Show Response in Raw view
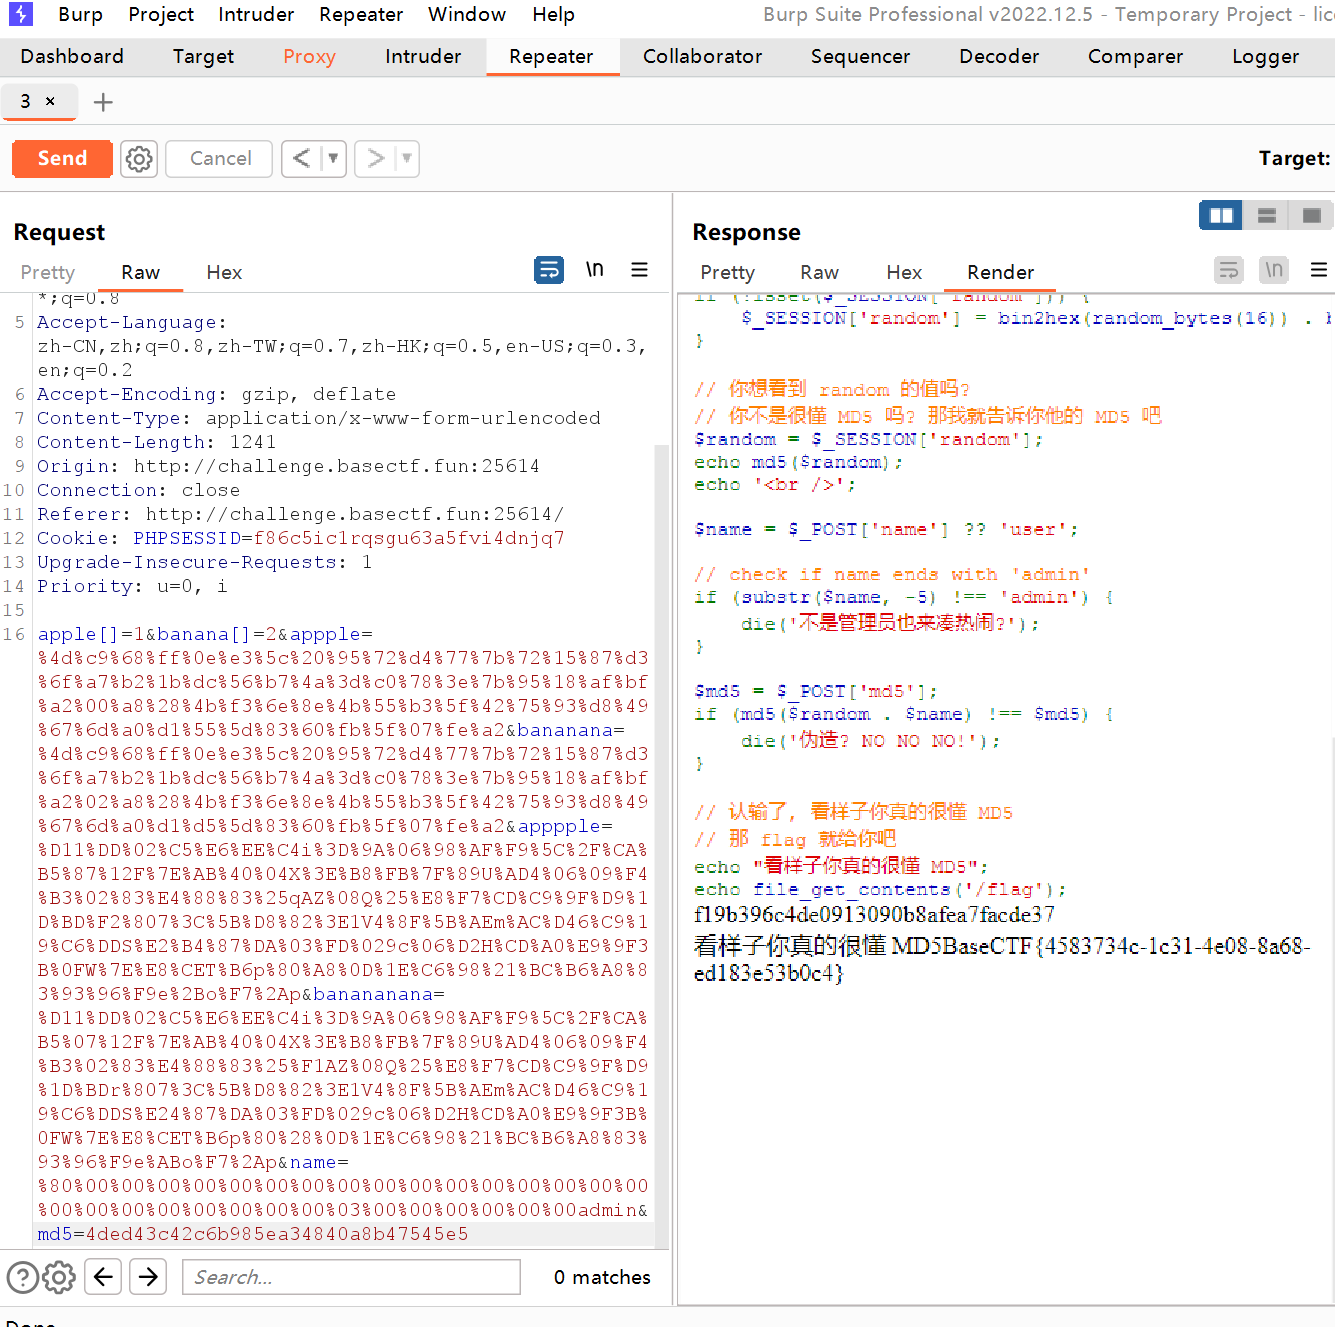The image size is (1335, 1327). click(819, 272)
